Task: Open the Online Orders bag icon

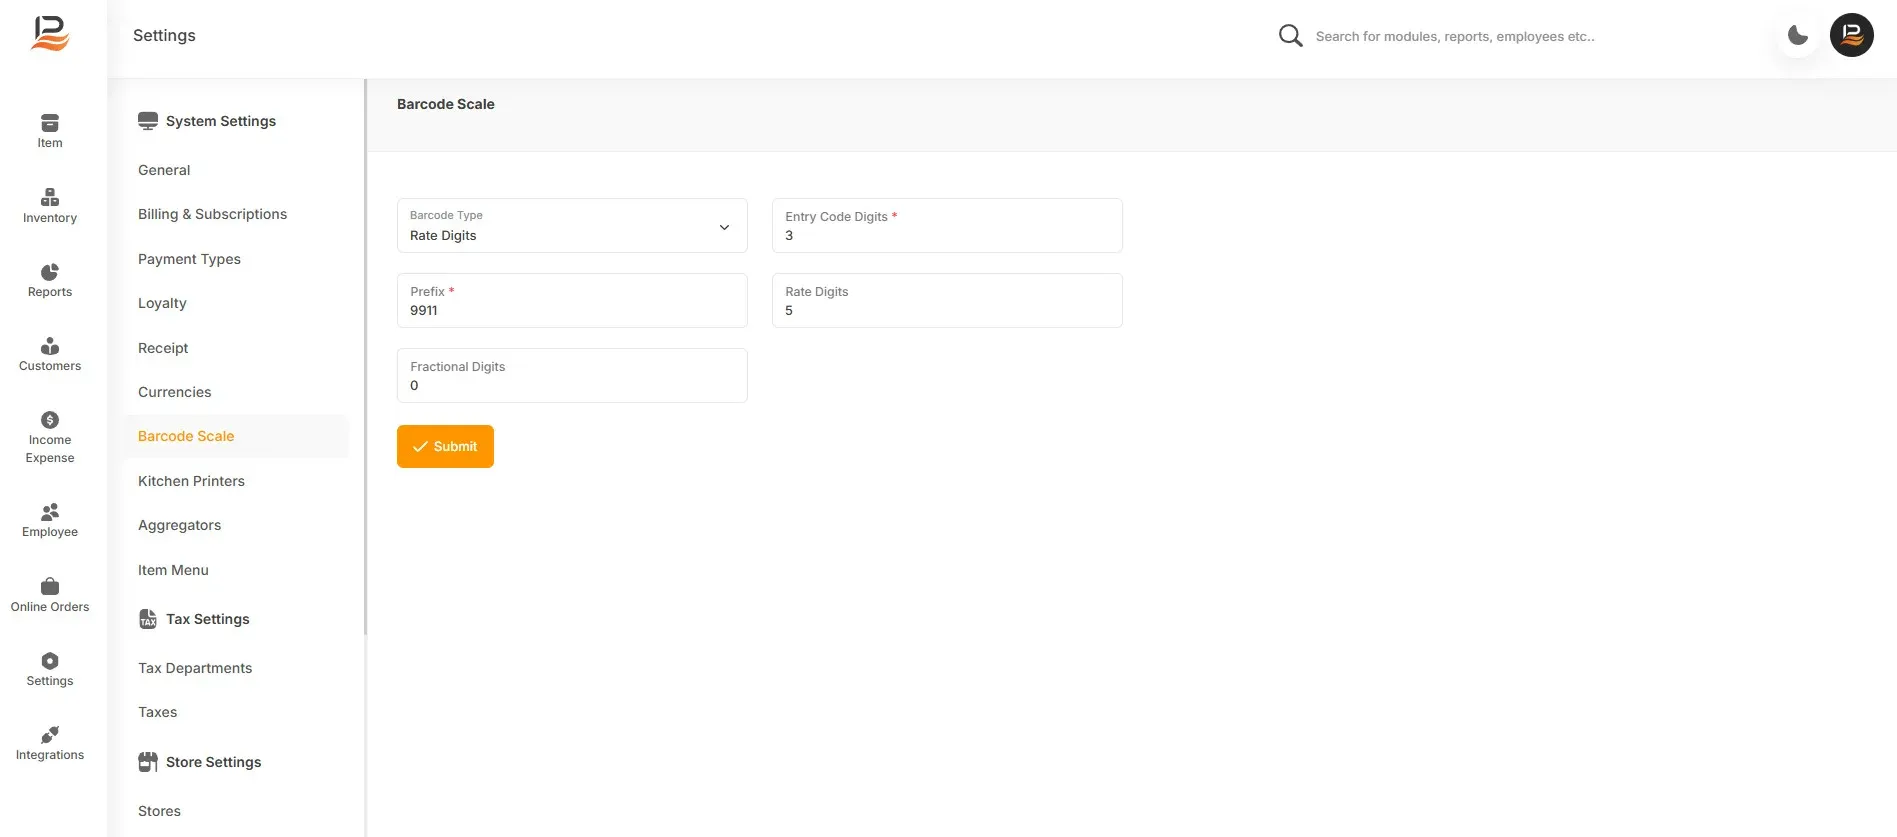Action: [50, 586]
